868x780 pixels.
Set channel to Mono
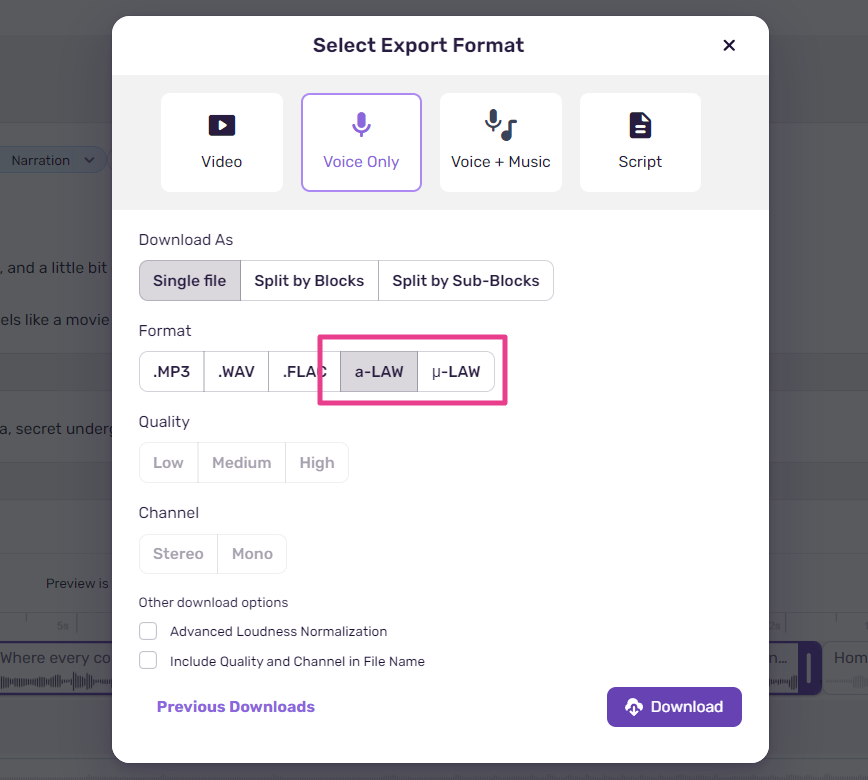tap(252, 554)
